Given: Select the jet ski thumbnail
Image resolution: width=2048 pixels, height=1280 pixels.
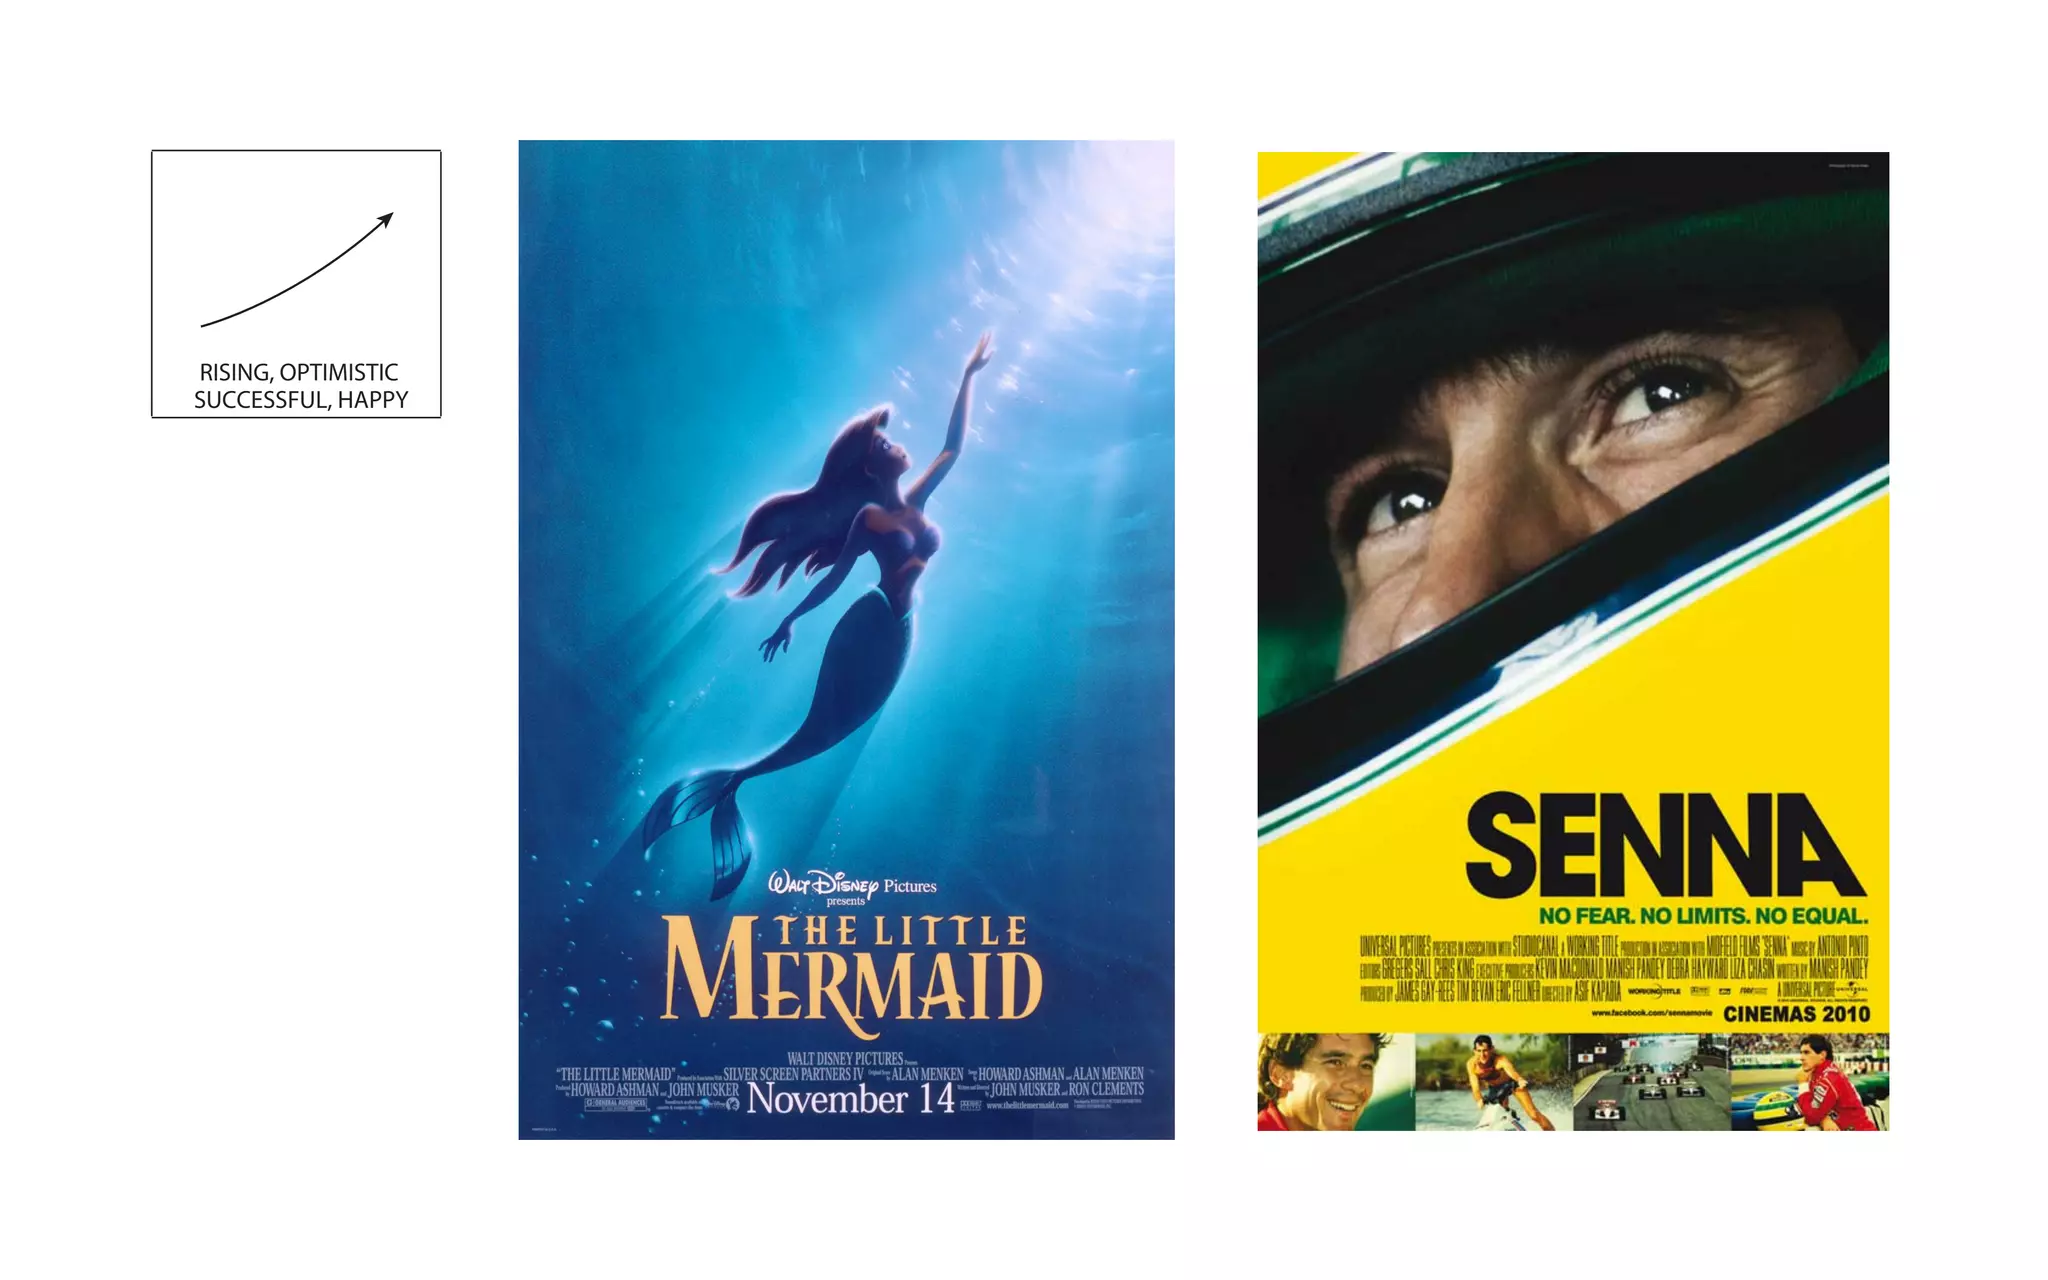Looking at the screenshot, I should coord(1493,1082).
